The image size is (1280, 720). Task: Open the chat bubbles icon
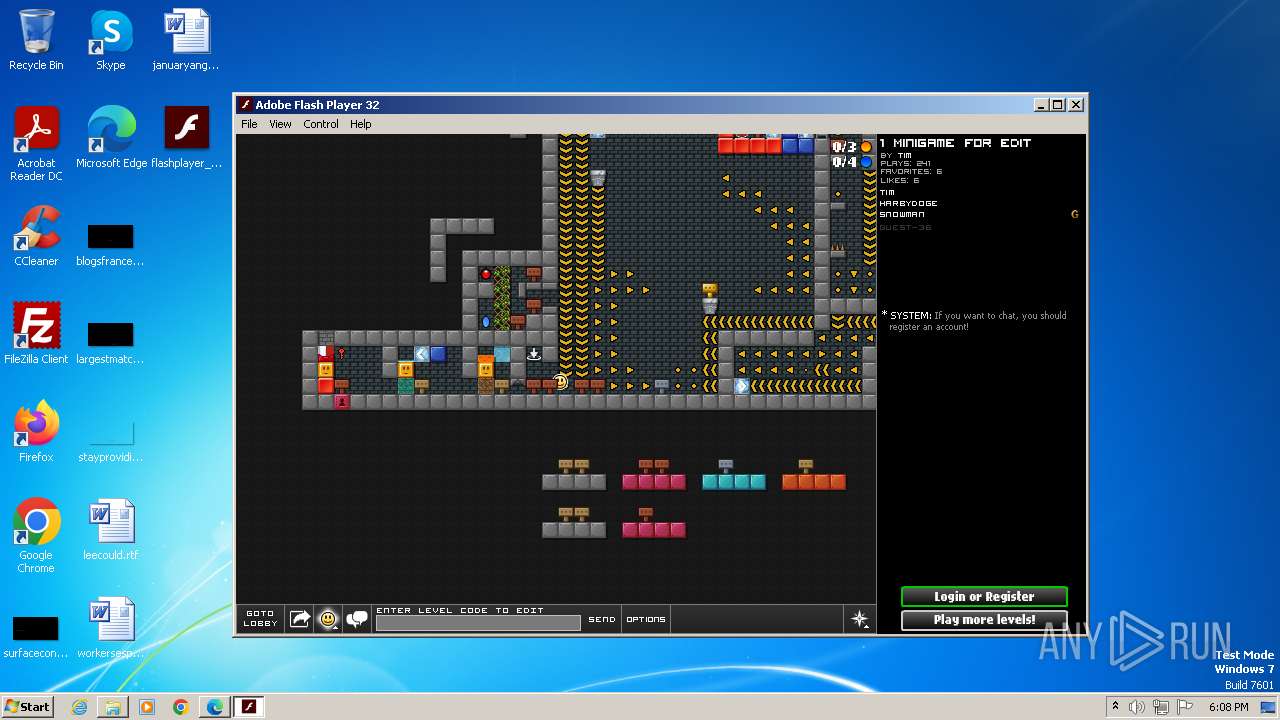point(357,620)
